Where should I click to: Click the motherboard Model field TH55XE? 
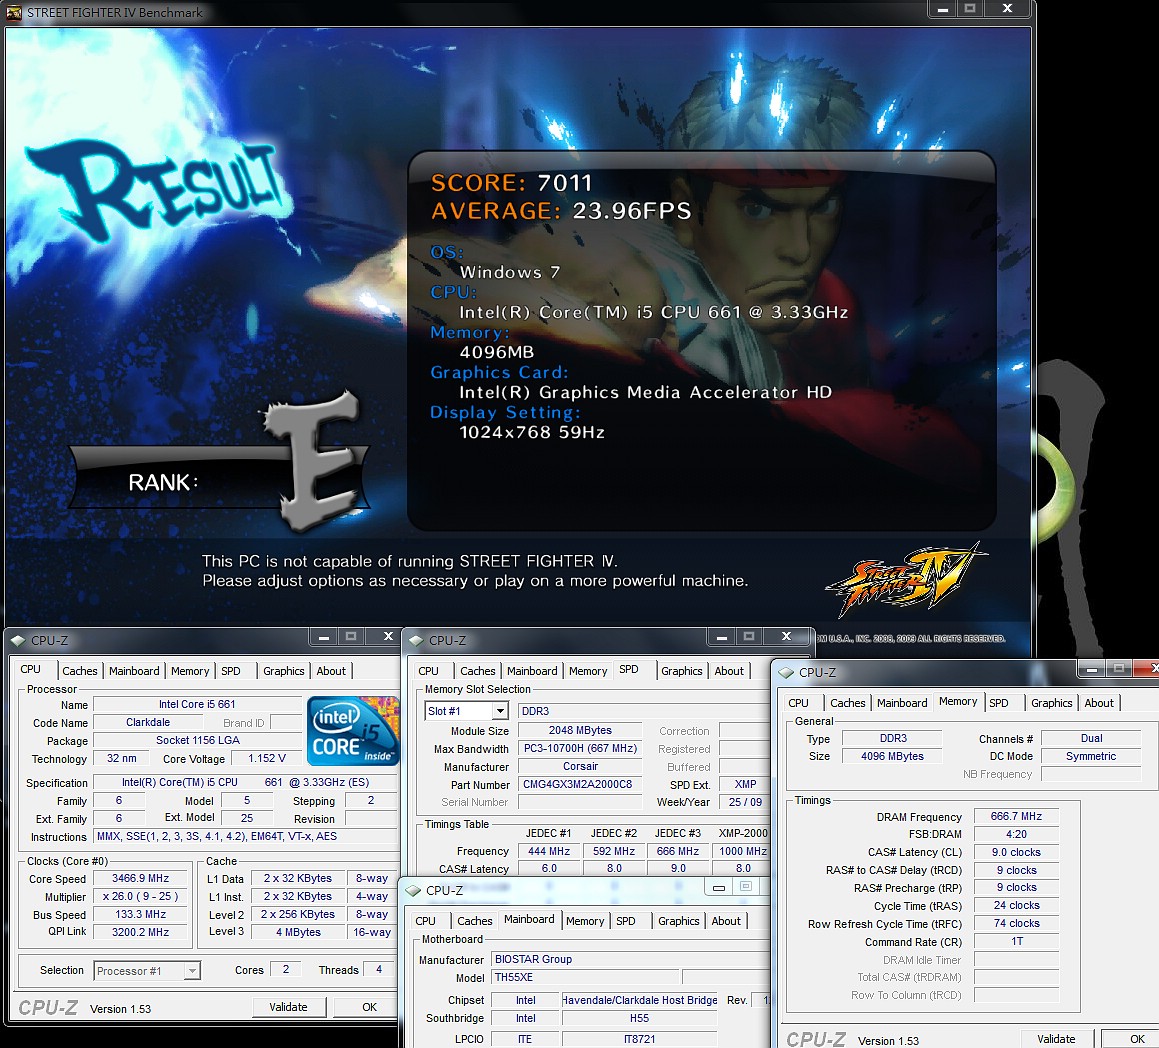[x=585, y=977]
